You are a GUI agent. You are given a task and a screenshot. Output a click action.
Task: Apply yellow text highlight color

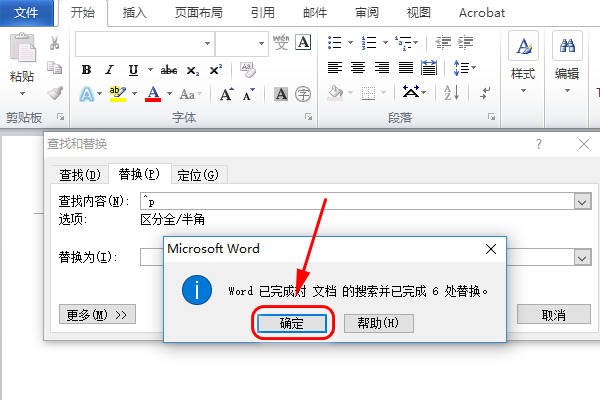coord(118,94)
